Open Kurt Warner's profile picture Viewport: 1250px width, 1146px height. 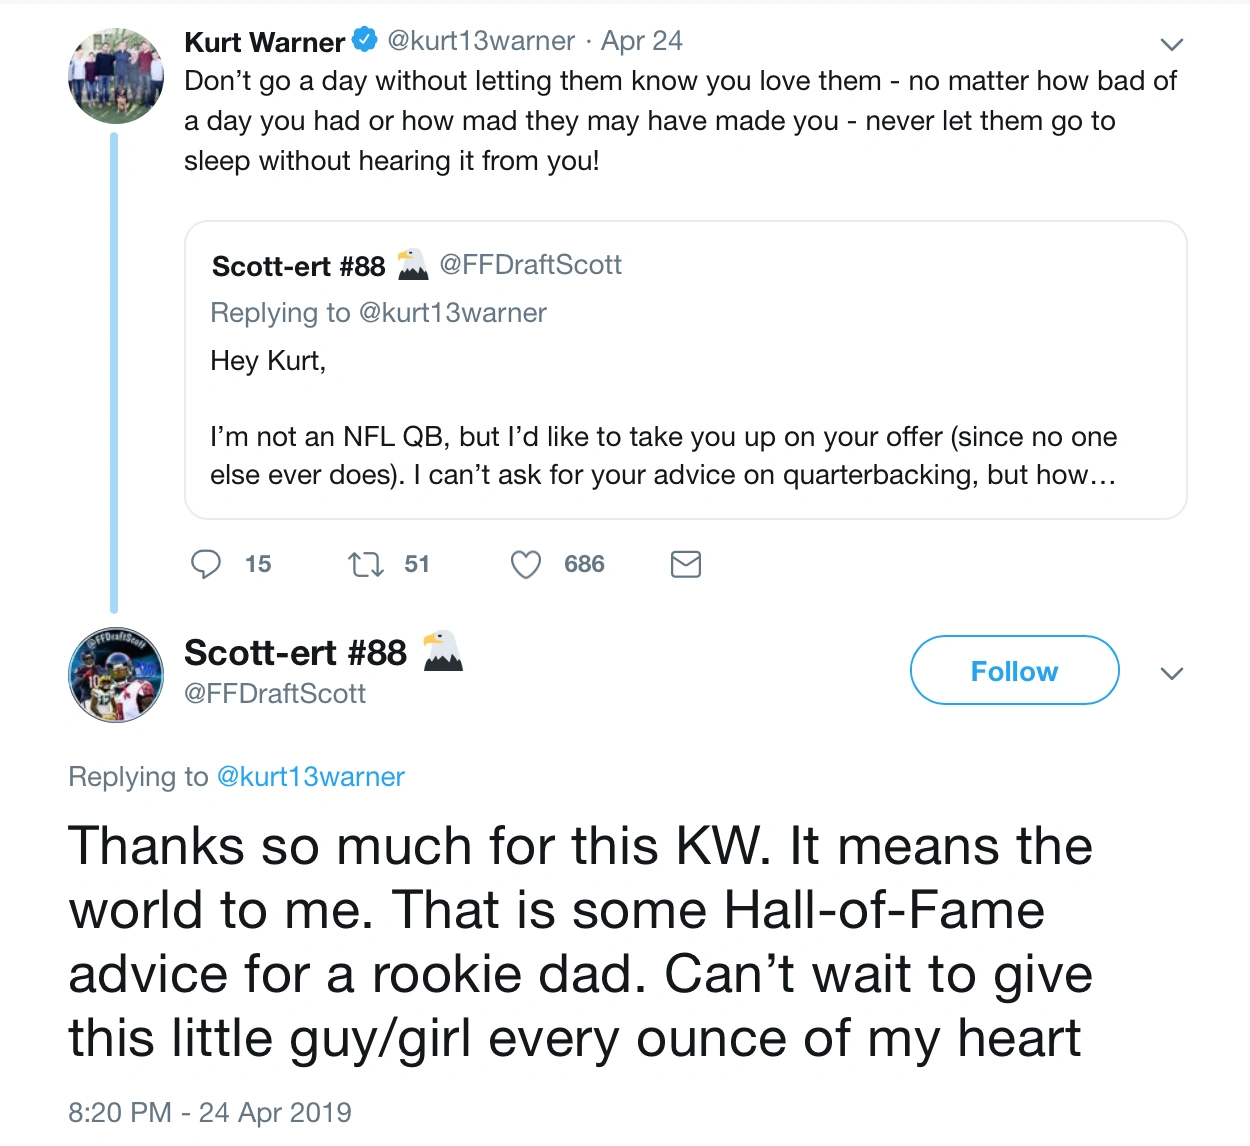pos(116,77)
